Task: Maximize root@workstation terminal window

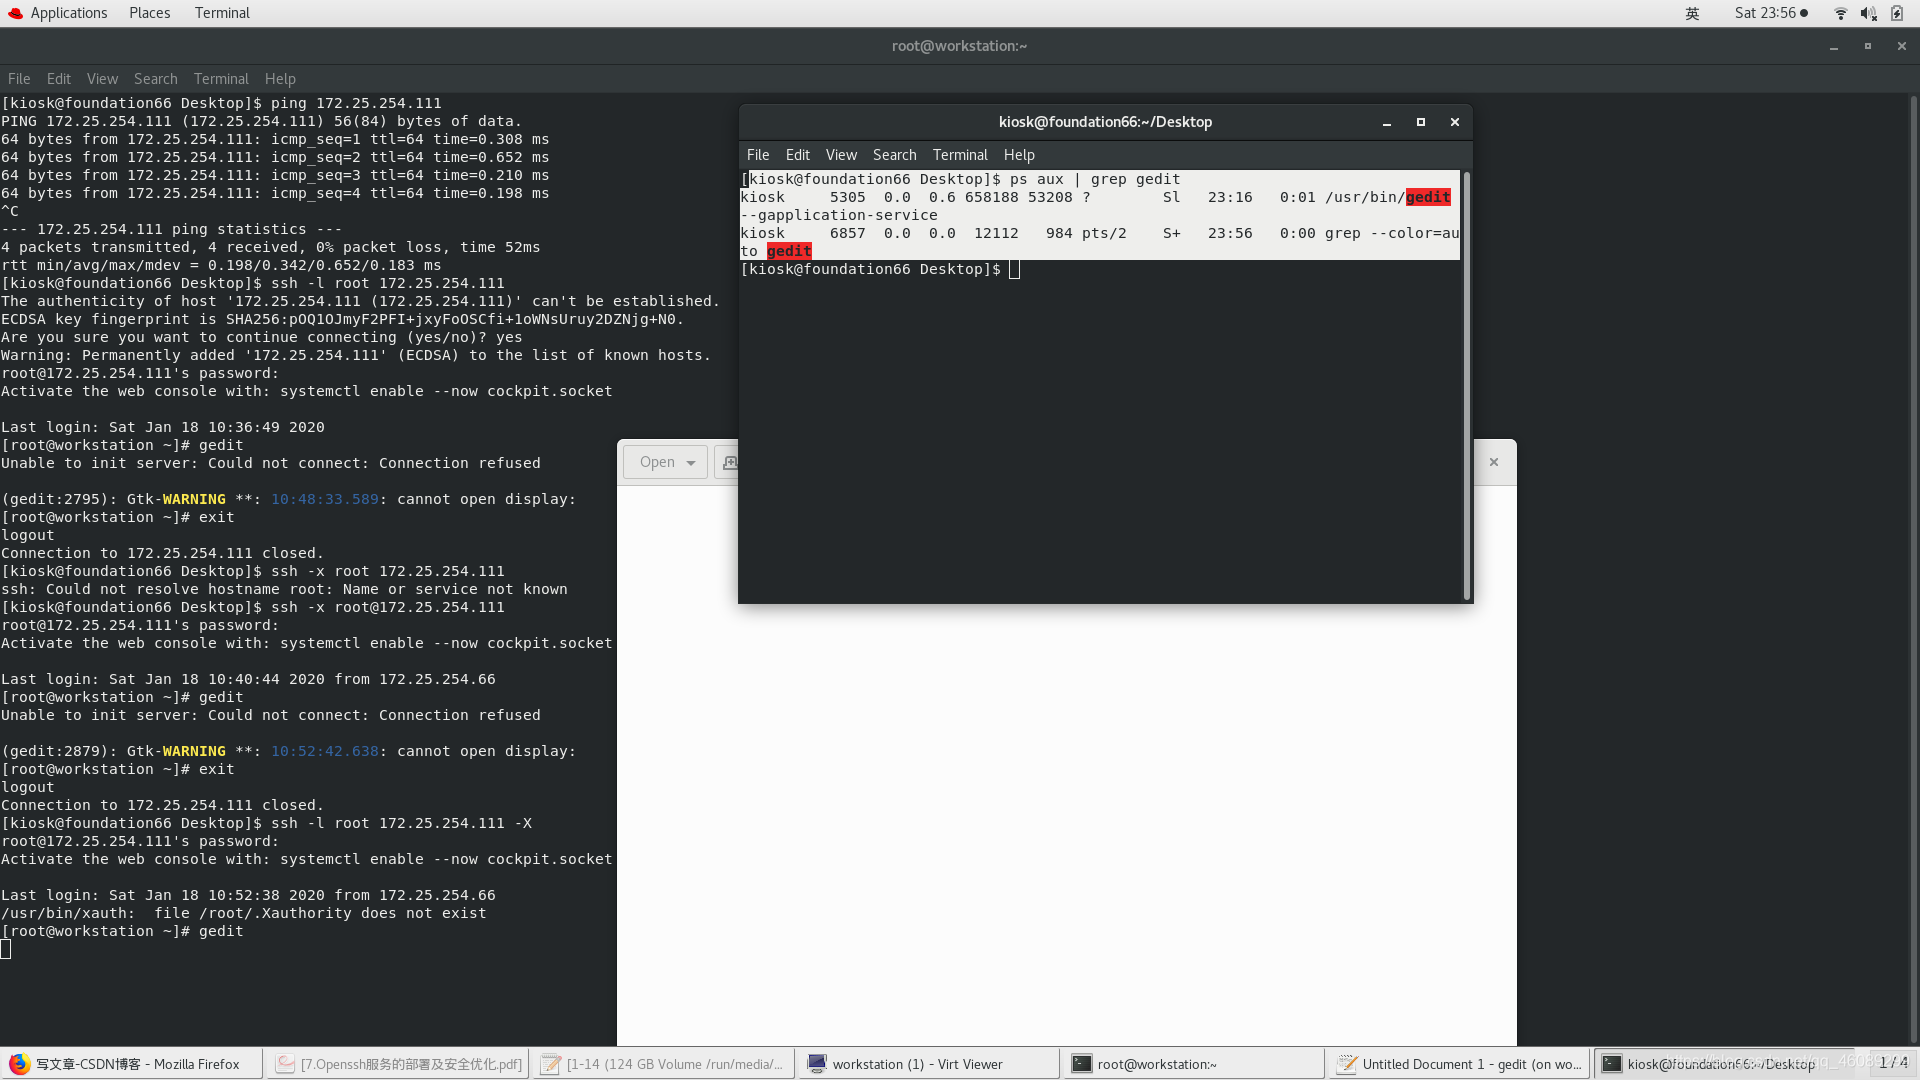Action: 1868,46
